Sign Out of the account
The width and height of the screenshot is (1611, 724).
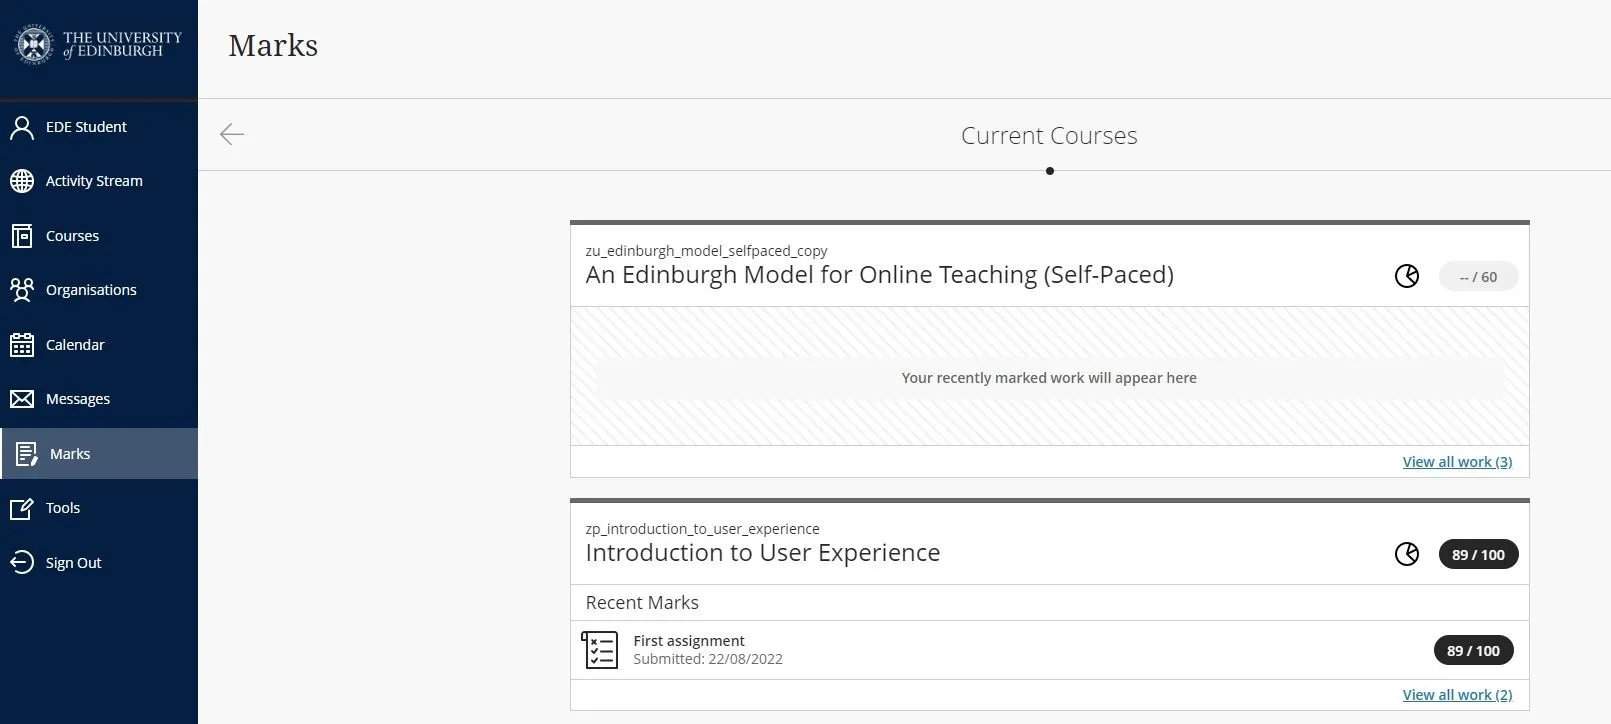[99, 563]
